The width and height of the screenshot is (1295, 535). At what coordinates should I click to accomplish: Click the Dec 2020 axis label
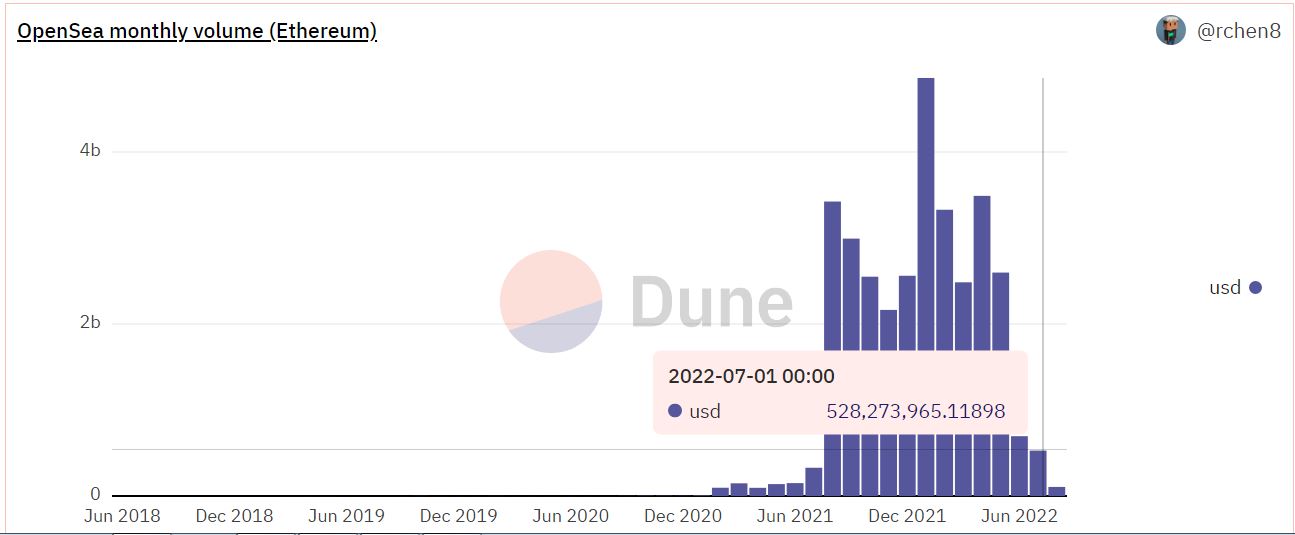(683, 516)
